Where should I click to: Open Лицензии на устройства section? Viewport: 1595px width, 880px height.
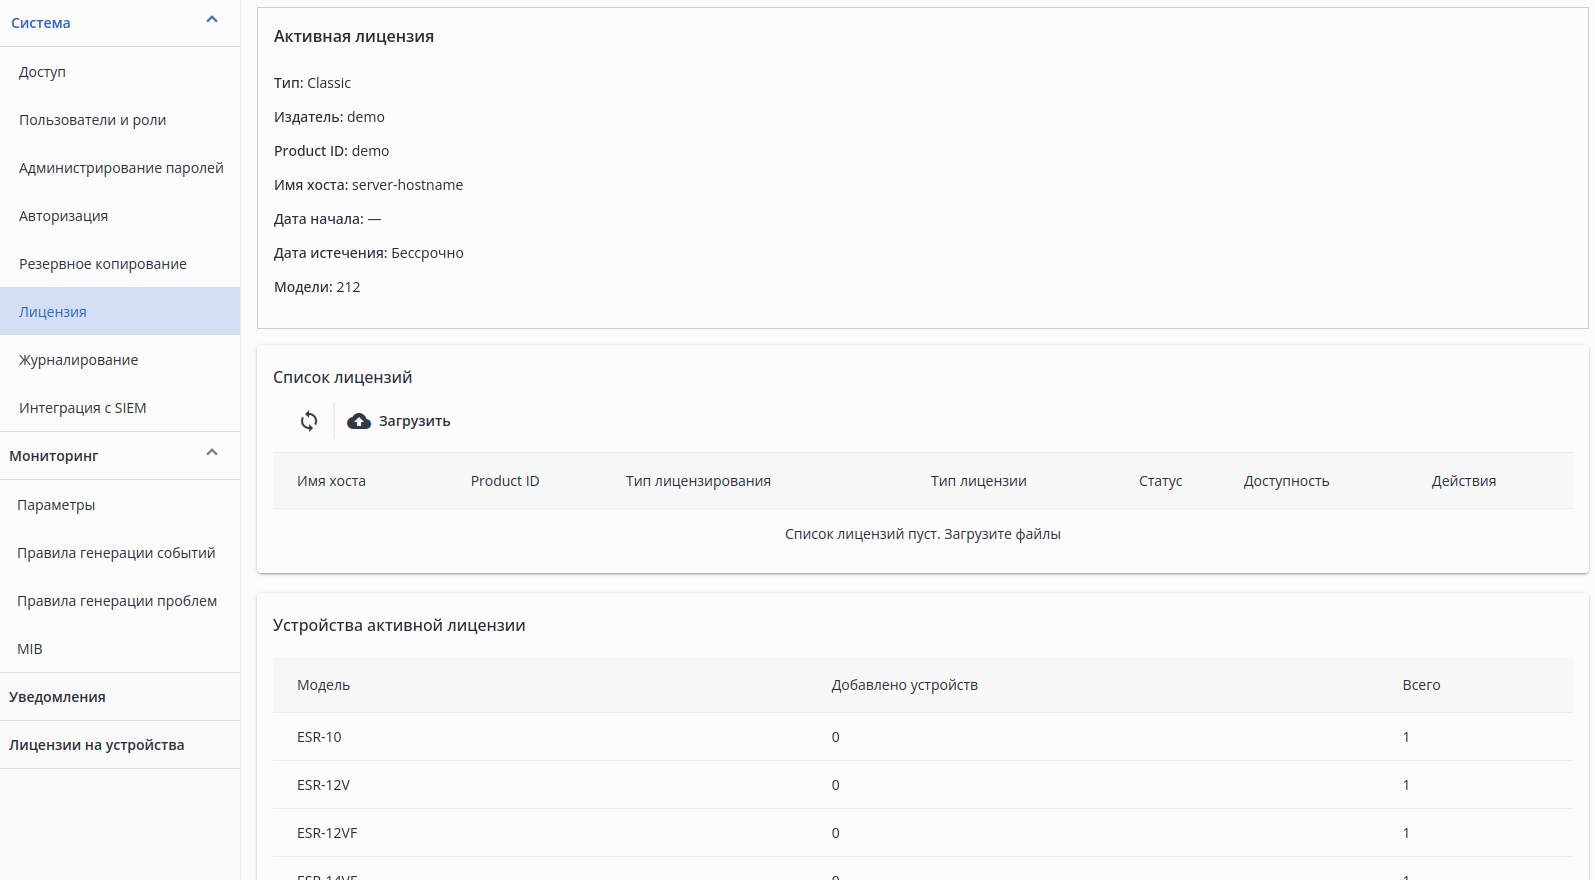96,745
